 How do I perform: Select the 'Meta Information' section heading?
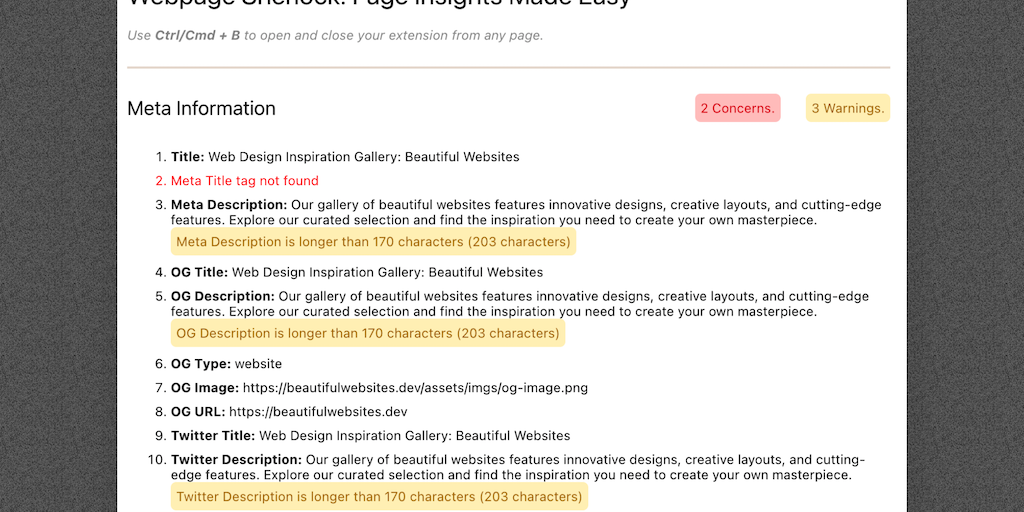pyautogui.click(x=201, y=108)
